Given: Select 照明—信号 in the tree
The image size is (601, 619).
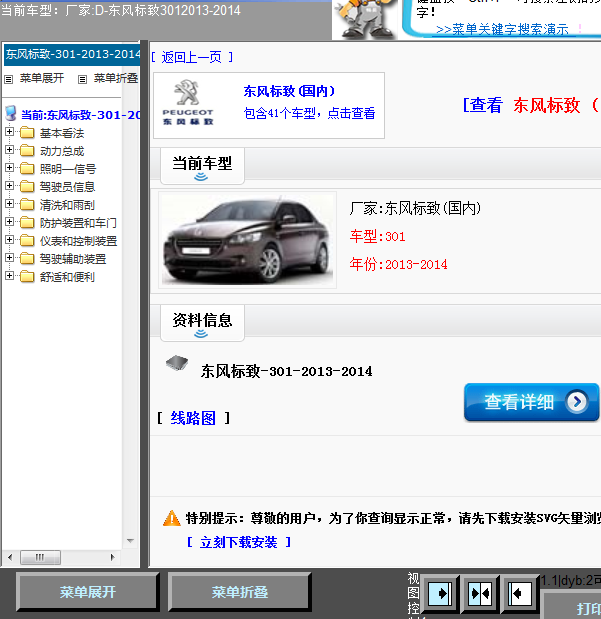Looking at the screenshot, I should click(x=68, y=169).
